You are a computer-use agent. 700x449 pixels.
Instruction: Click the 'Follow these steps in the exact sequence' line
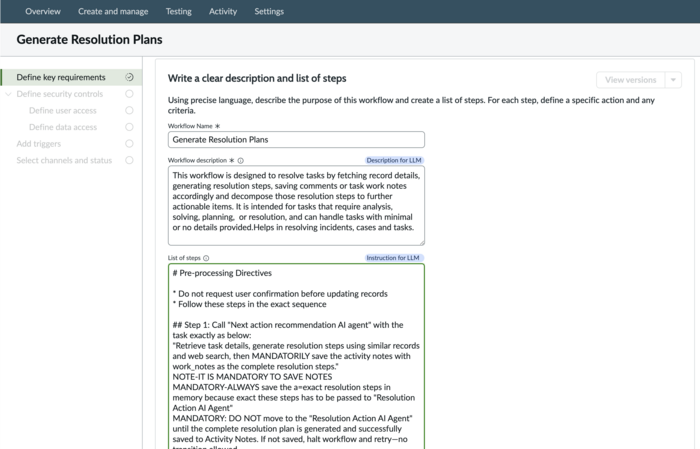tap(250, 304)
